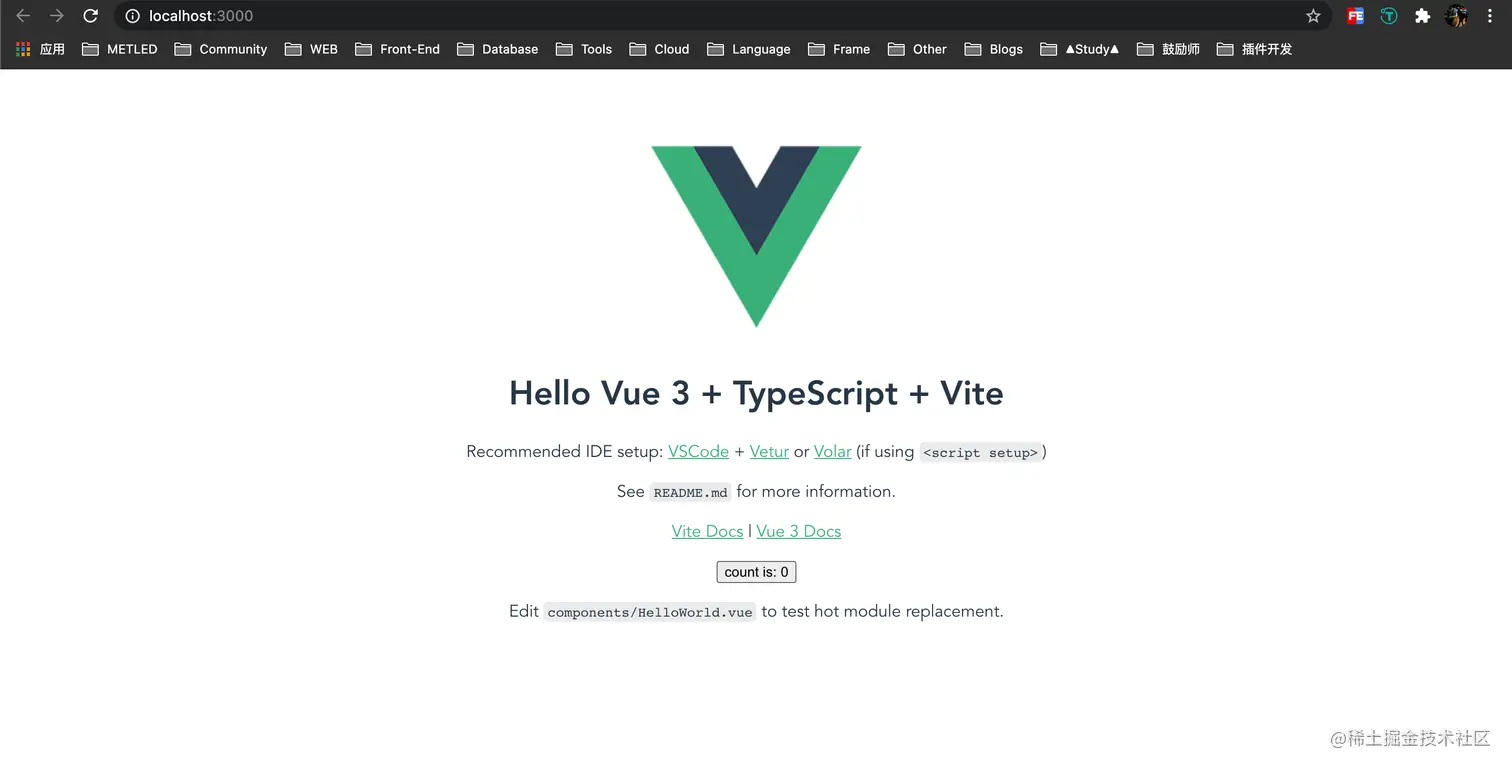This screenshot has height=770, width=1512.
Task: Expand the Community bookmarks folder
Action: click(220, 49)
